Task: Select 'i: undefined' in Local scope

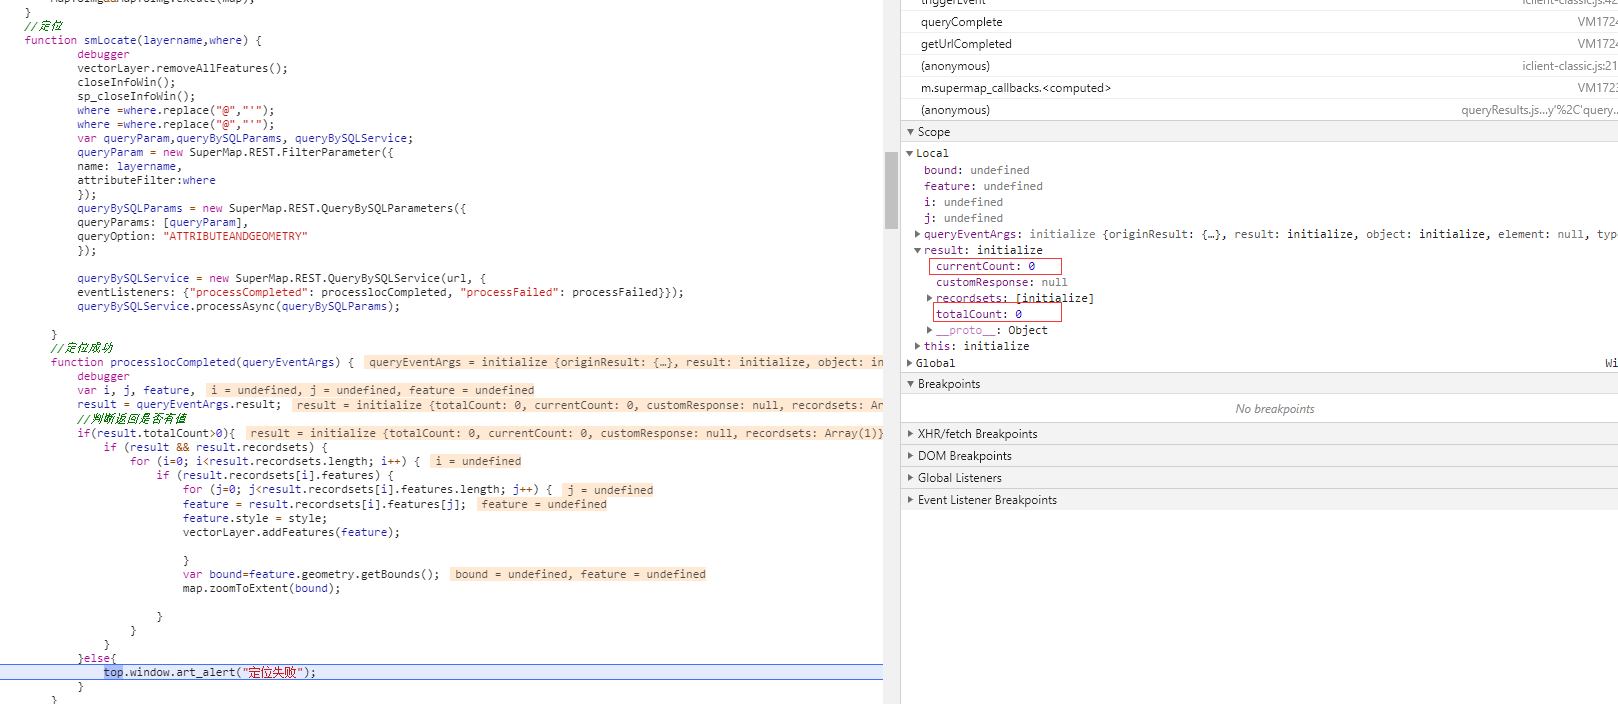Action: click(x=963, y=202)
